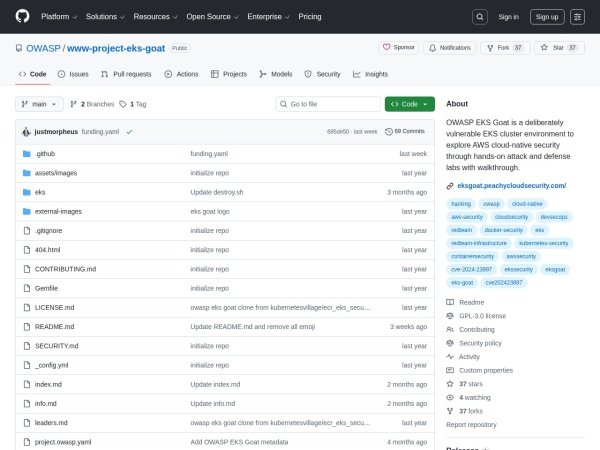Click Report repository link
Viewport: 600px width, 450px height.
tap(471, 425)
